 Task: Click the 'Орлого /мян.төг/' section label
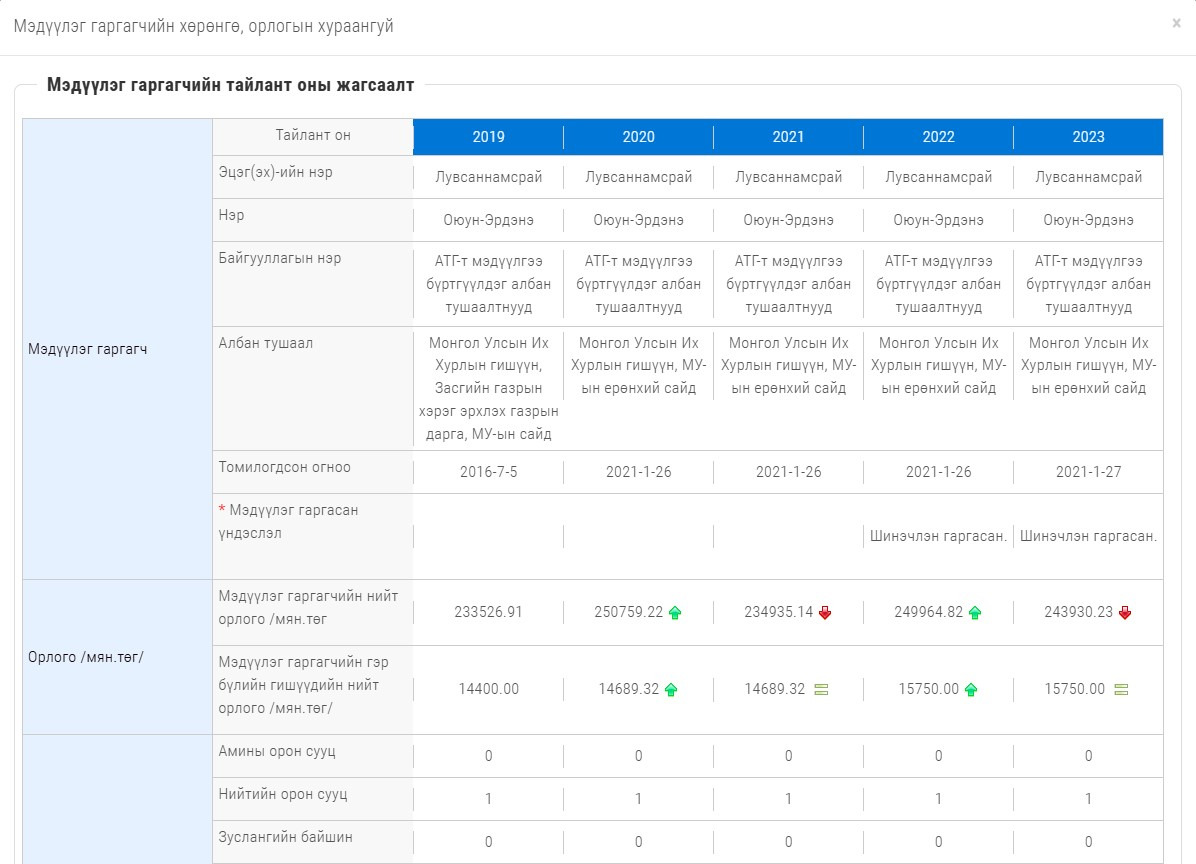coord(85,657)
